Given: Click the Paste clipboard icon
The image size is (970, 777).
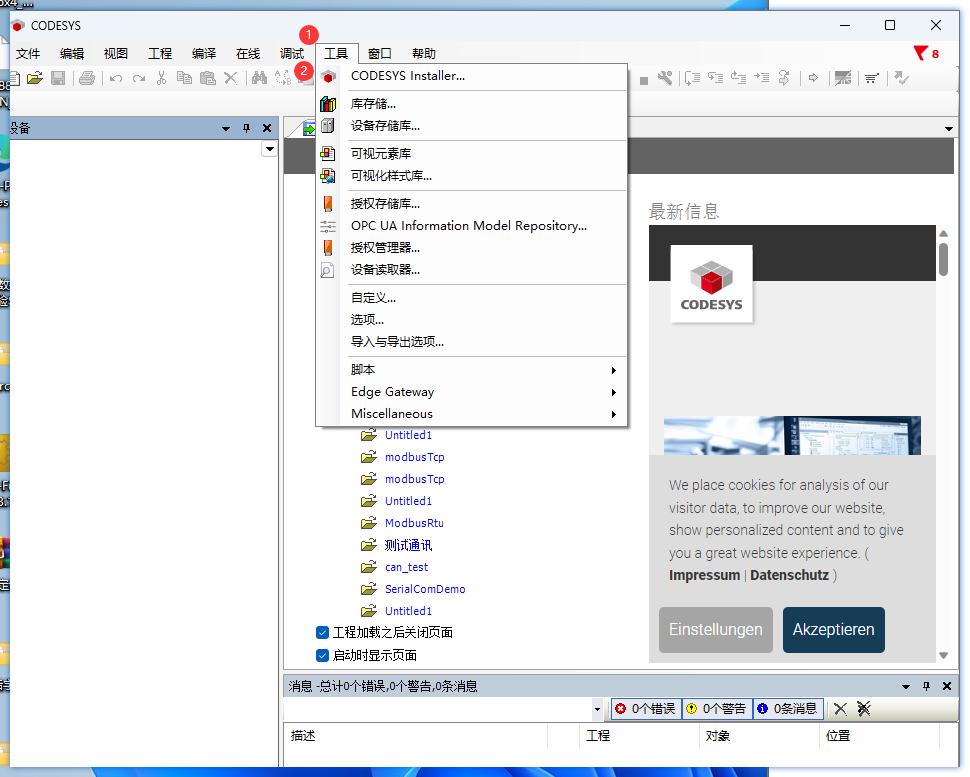Looking at the screenshot, I should click(208, 78).
